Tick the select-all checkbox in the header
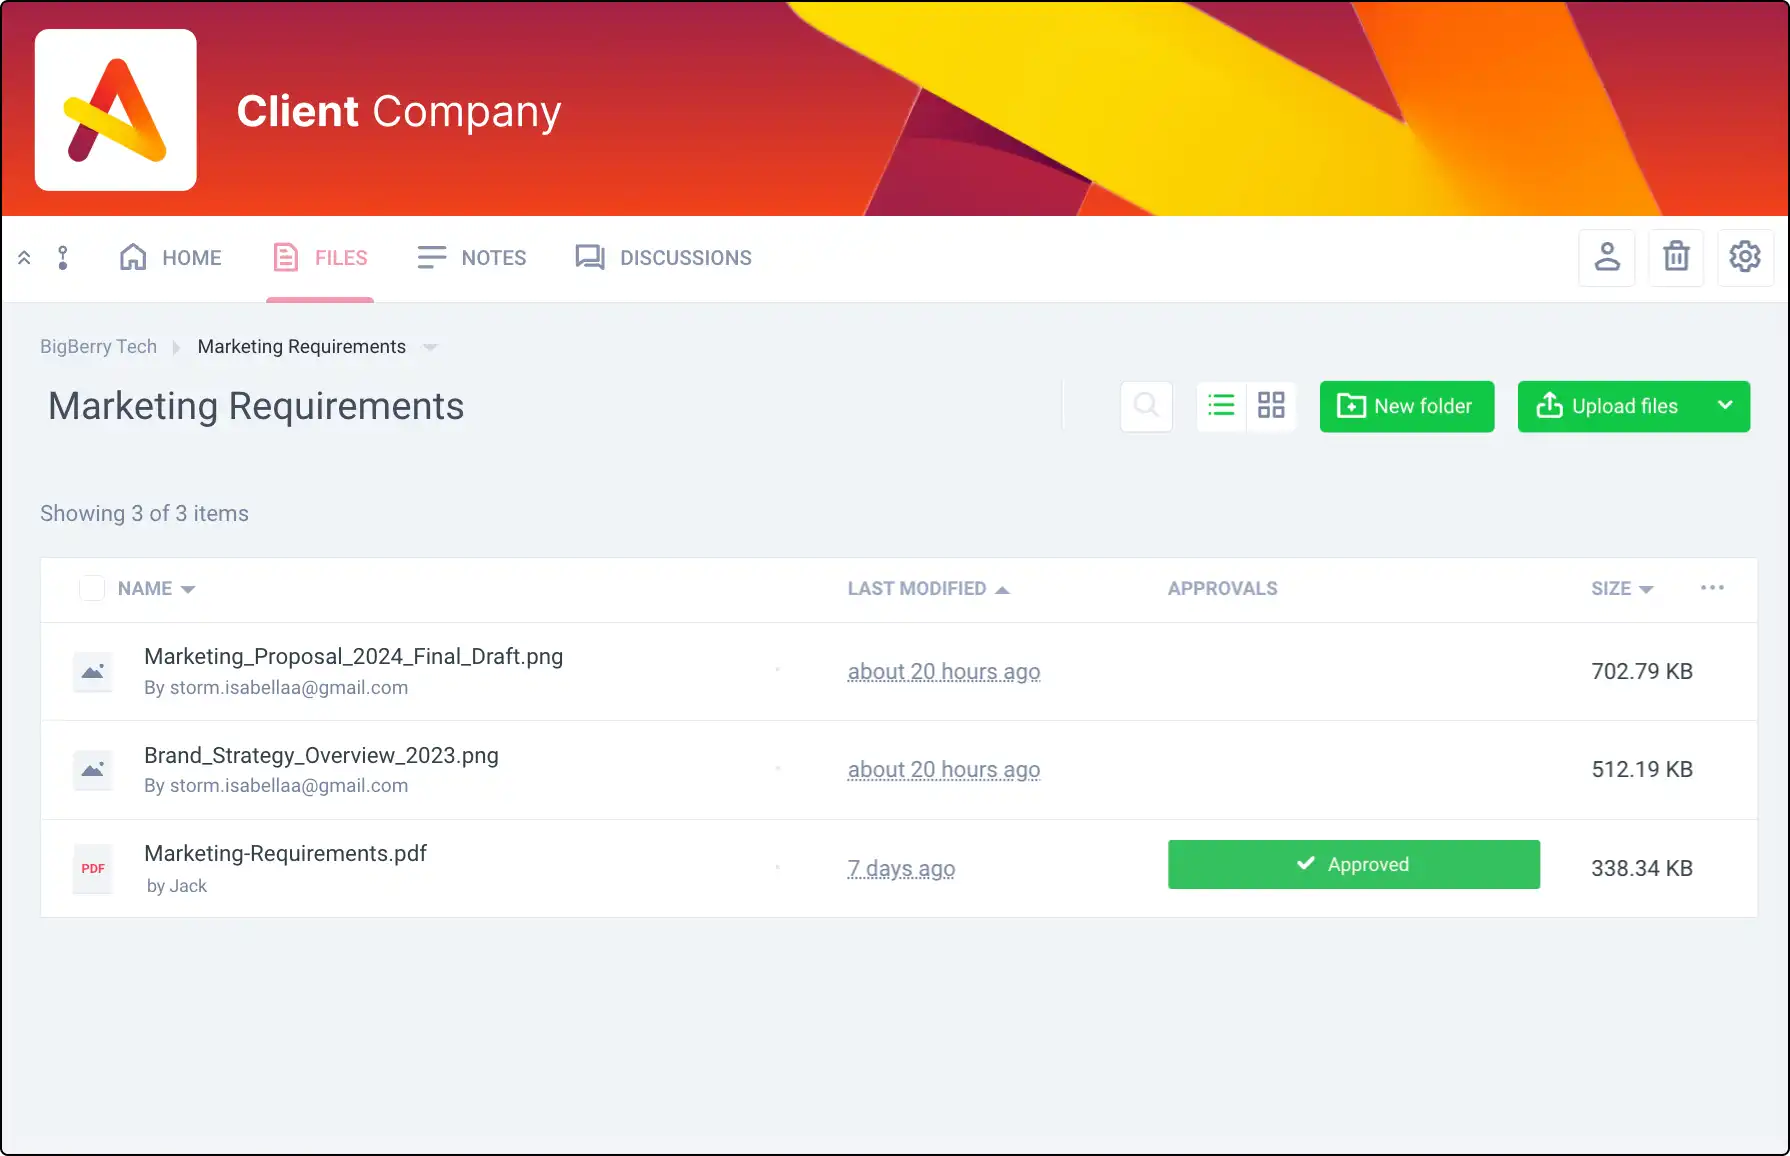This screenshot has height=1156, width=1790. [92, 588]
